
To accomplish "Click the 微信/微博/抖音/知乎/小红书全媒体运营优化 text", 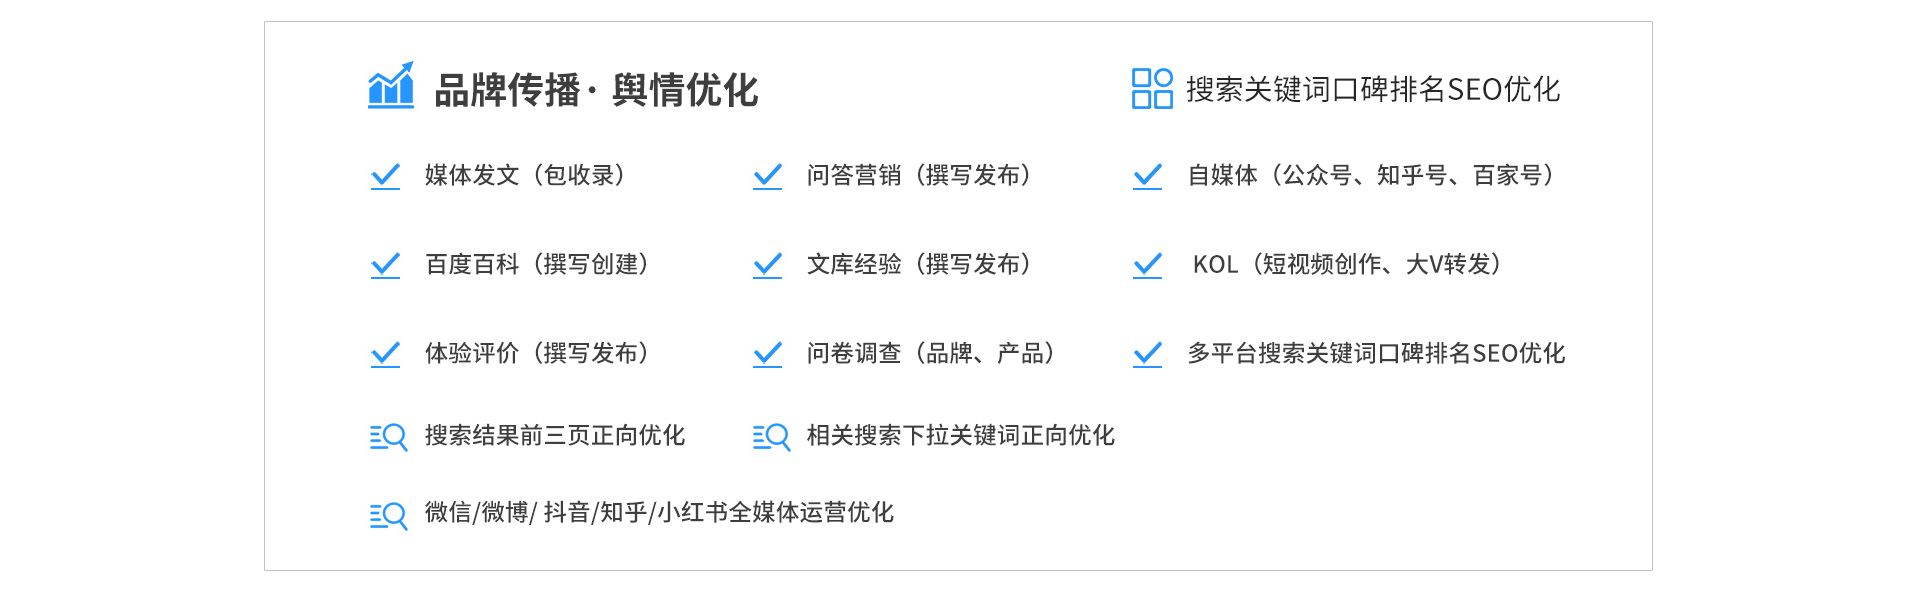I will (659, 513).
